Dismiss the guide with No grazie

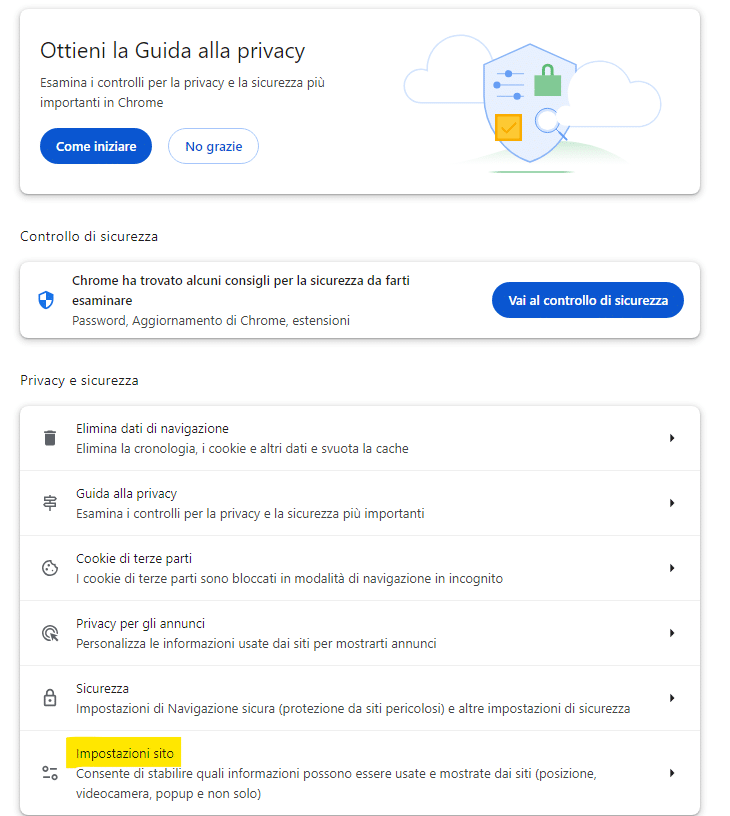(213, 146)
